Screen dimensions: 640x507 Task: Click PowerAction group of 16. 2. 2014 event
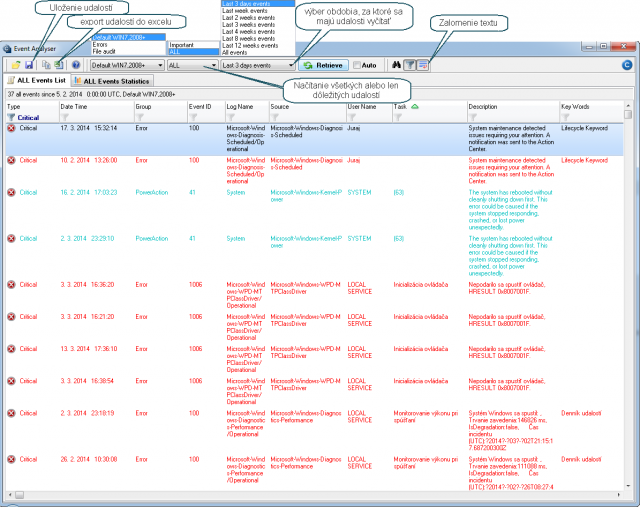coord(152,193)
